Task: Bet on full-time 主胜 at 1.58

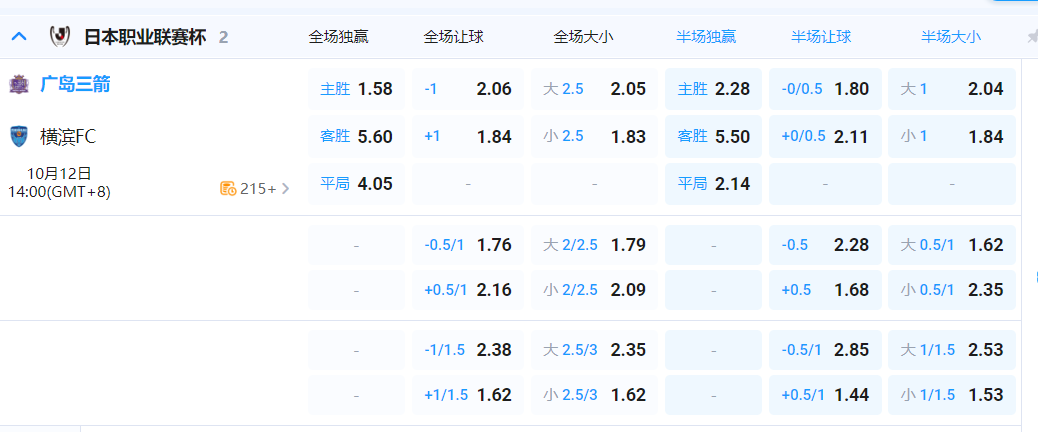Action: tap(356, 89)
